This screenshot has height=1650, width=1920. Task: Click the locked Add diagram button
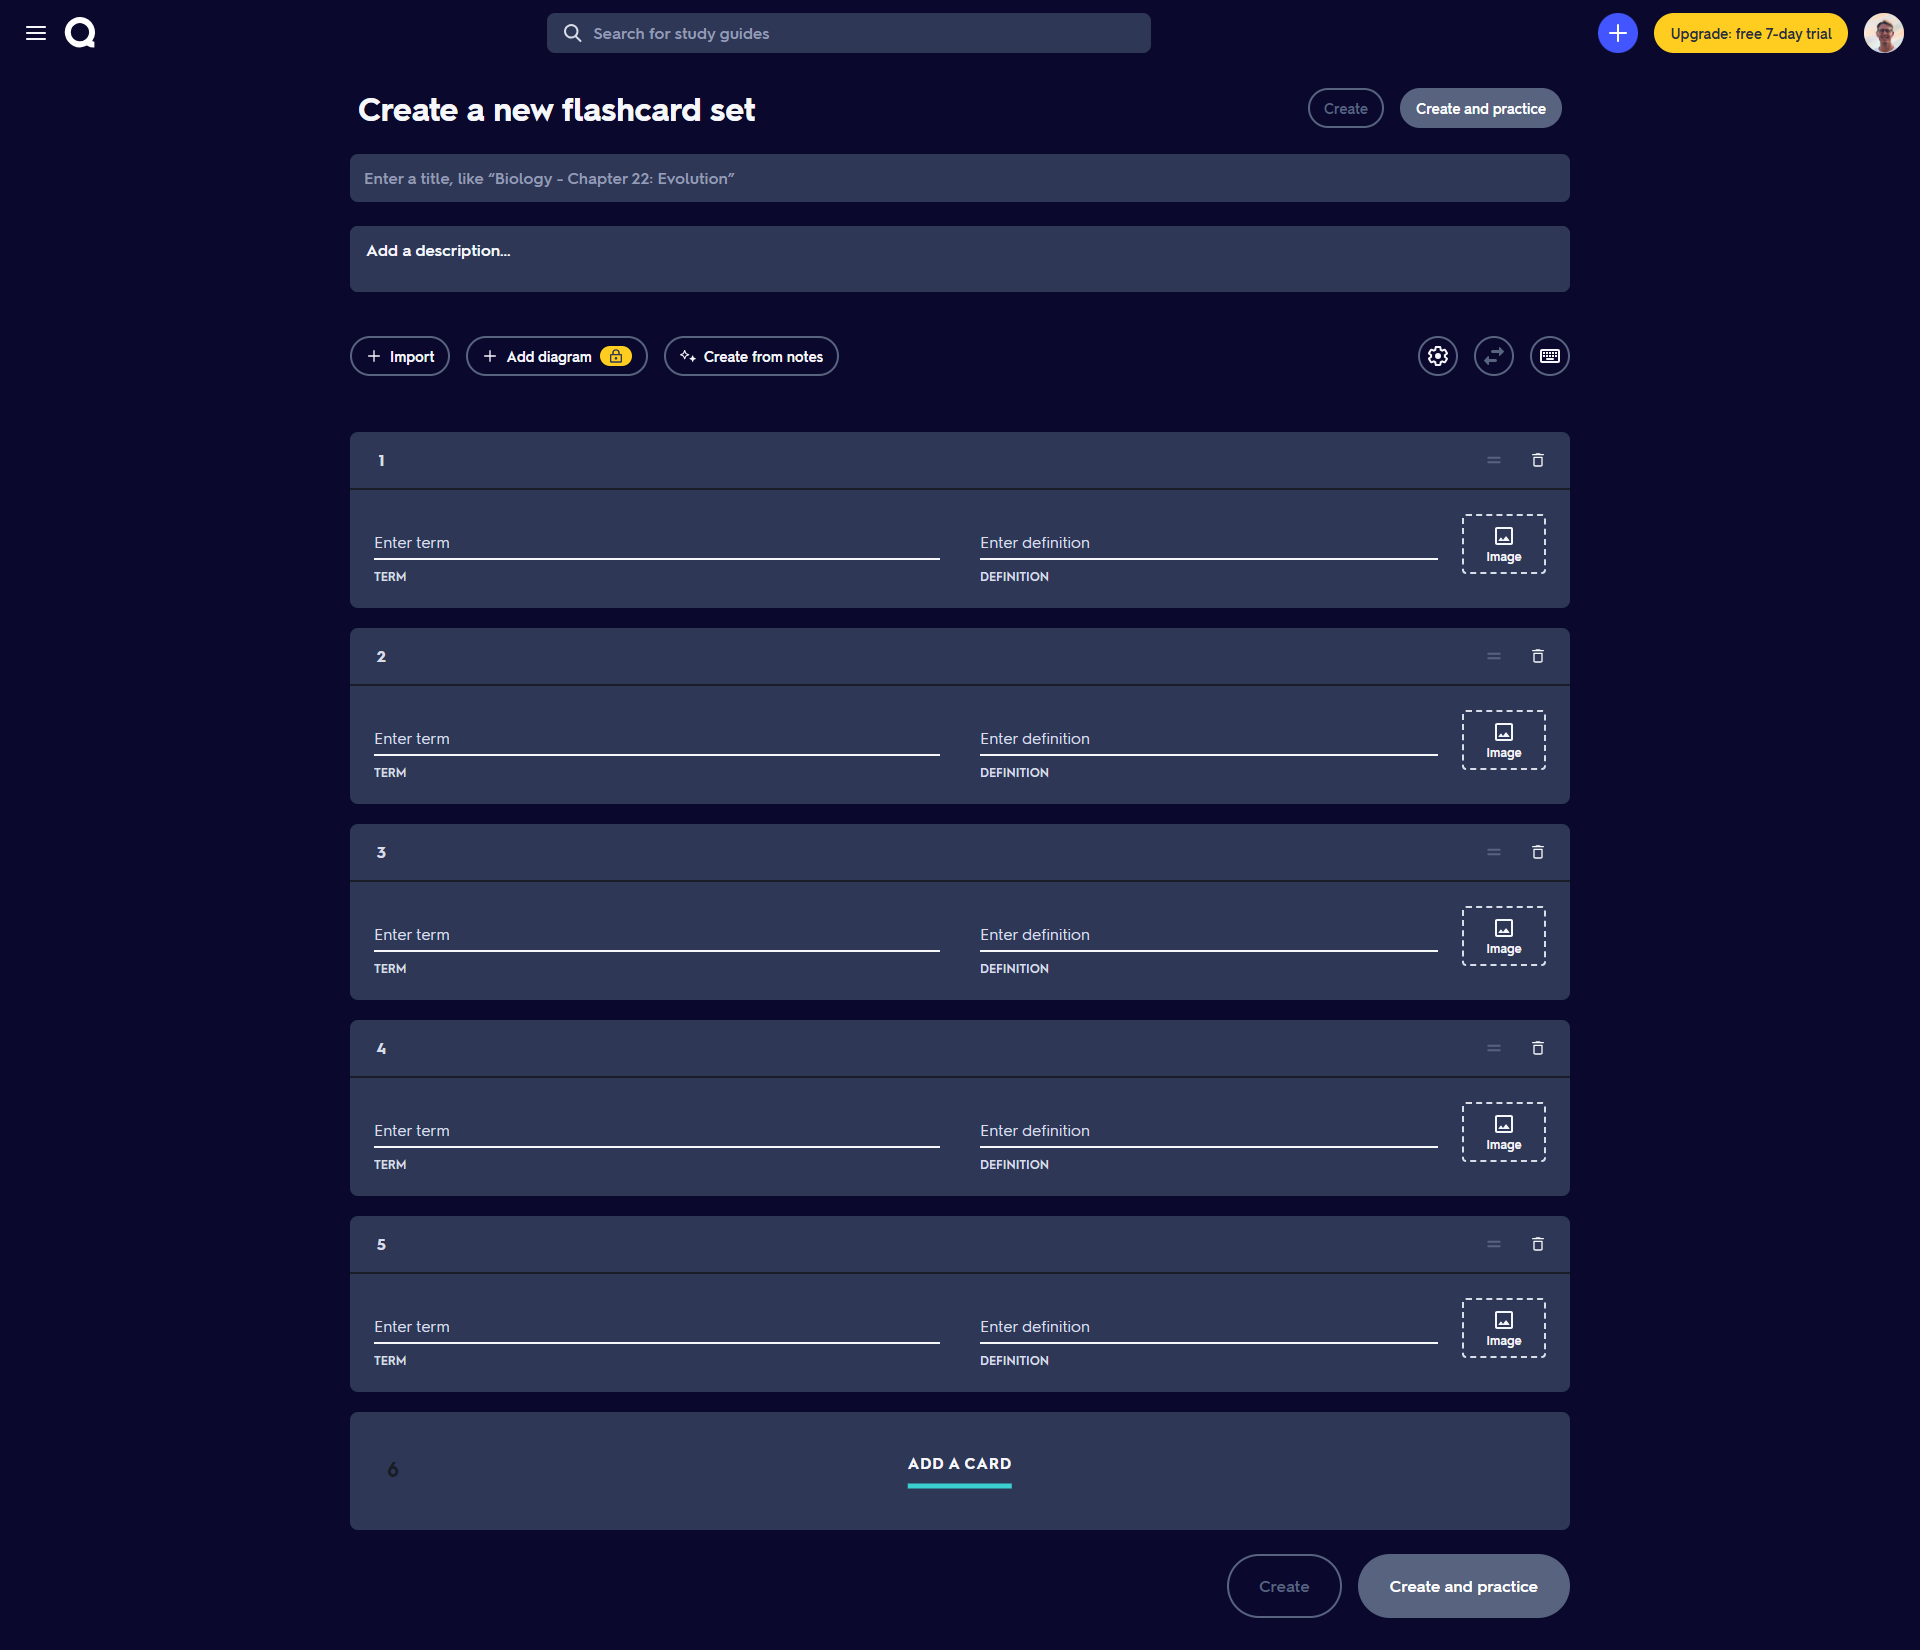[556, 356]
